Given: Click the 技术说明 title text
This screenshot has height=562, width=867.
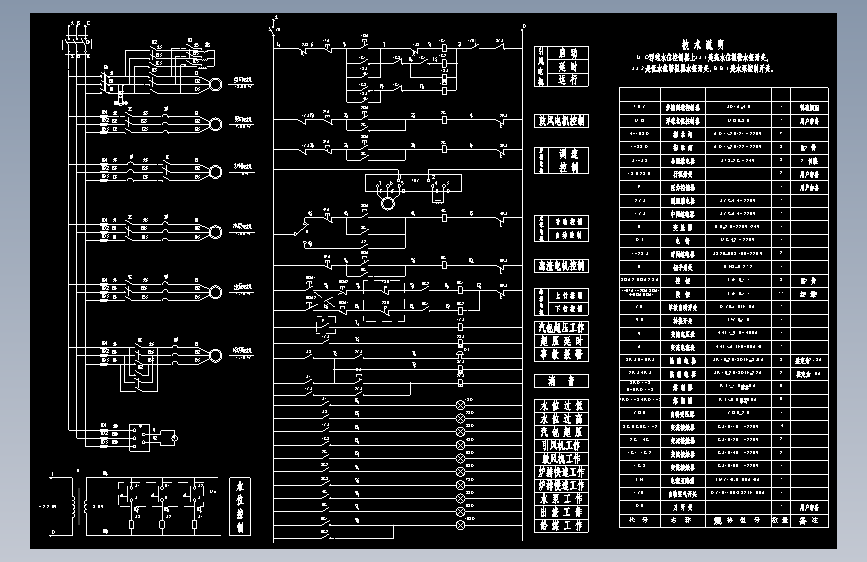Looking at the screenshot, I should pyautogui.click(x=703, y=45).
